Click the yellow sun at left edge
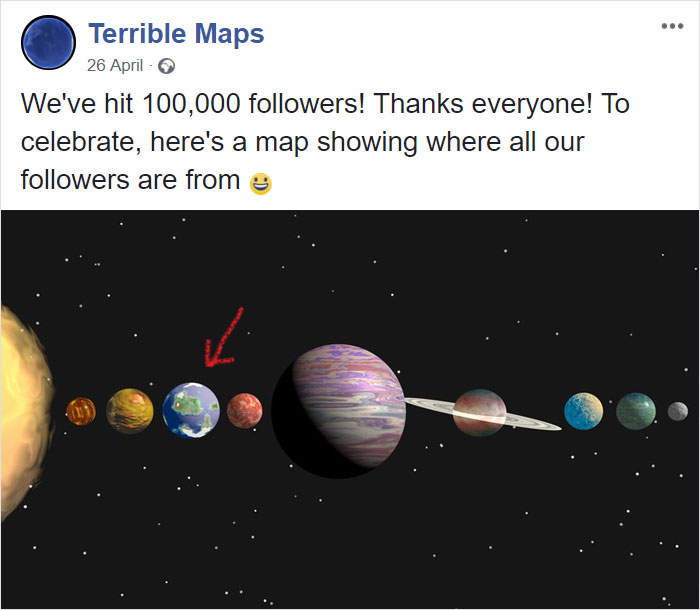The height and width of the screenshot is (610, 700). click(26, 412)
